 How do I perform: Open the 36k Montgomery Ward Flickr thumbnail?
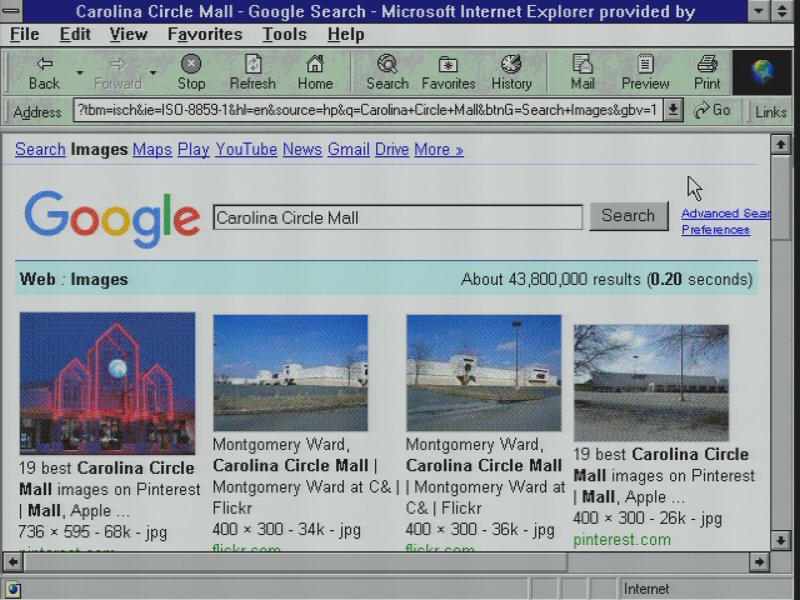[x=484, y=373]
